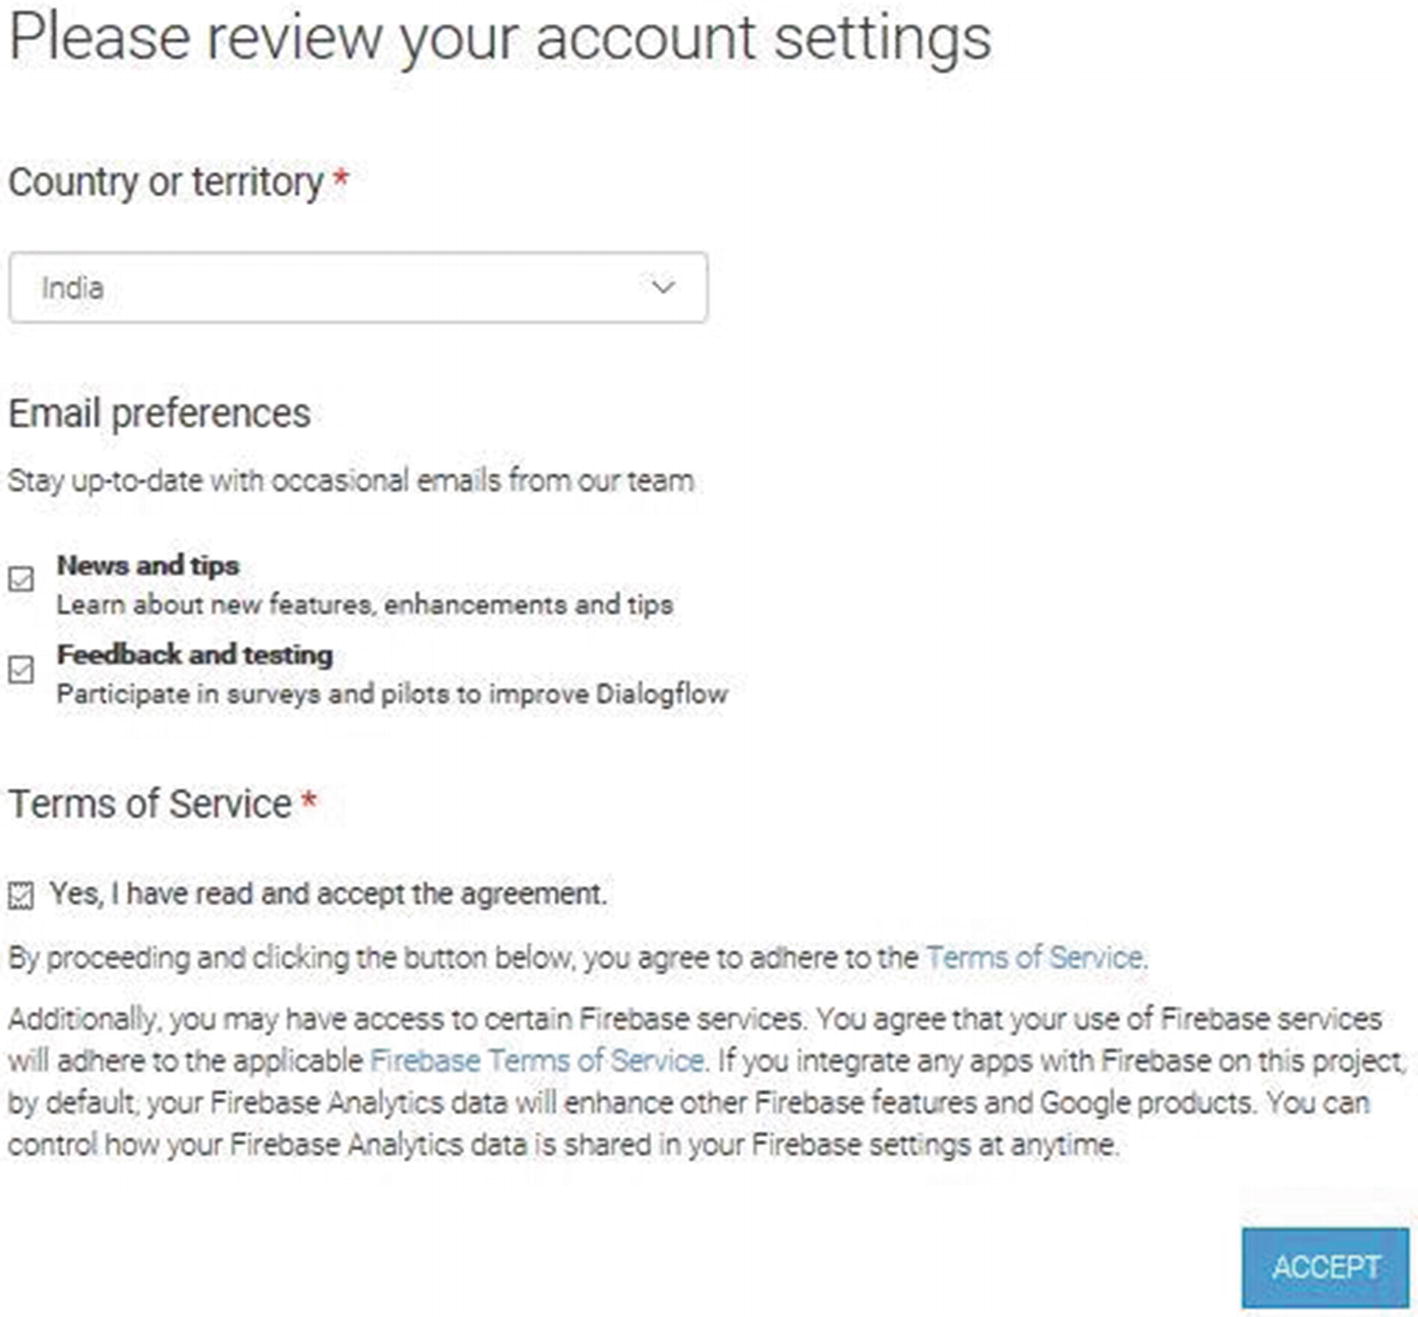Toggle the News and tips checkbox

[x=21, y=580]
